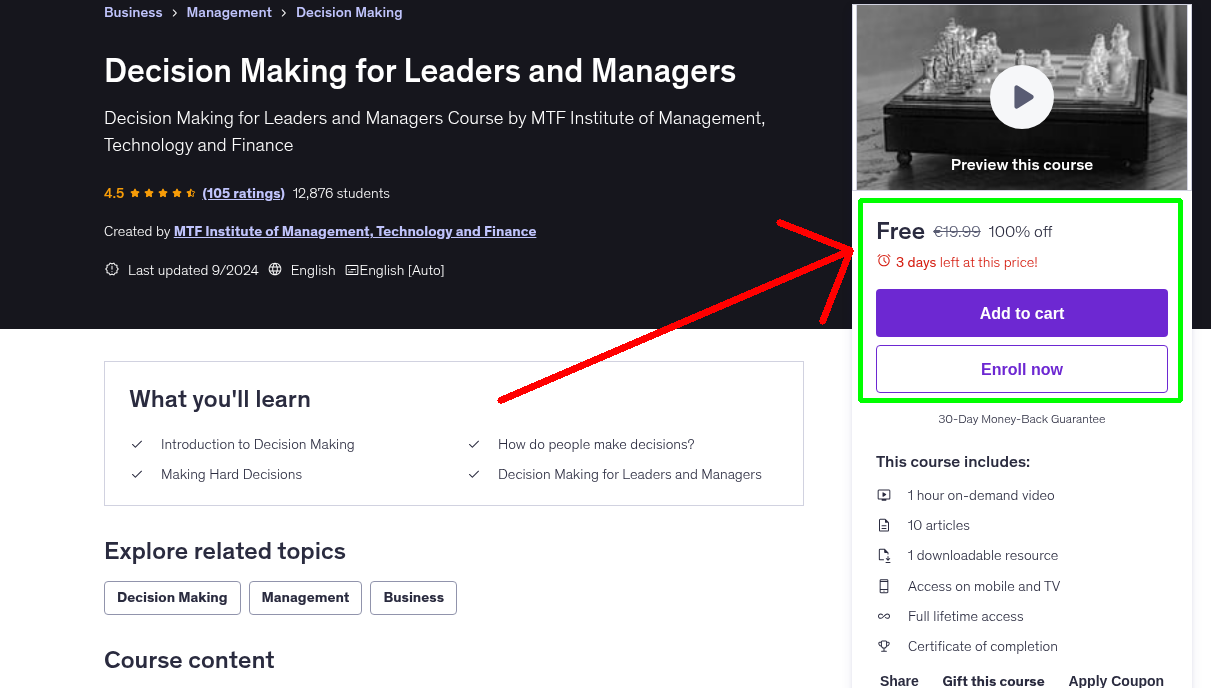Screen dimensions: 1211x688
Task: Click the trophy certificate icon
Action: coord(884,646)
